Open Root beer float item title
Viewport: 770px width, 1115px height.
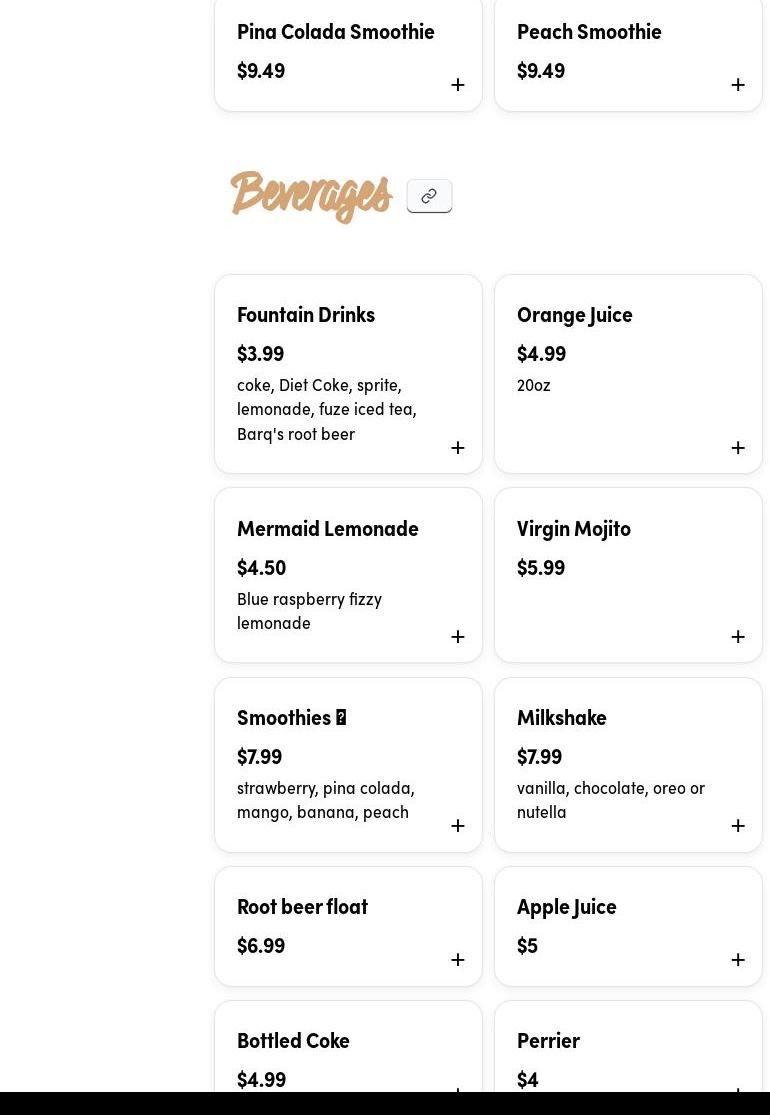coord(302,907)
